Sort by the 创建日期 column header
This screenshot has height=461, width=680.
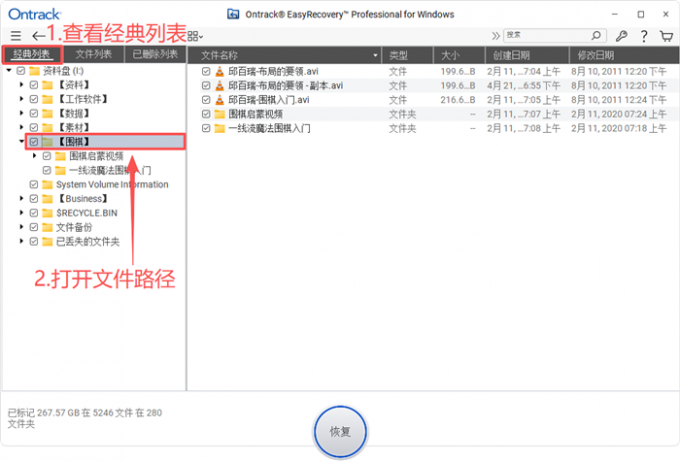click(x=527, y=55)
